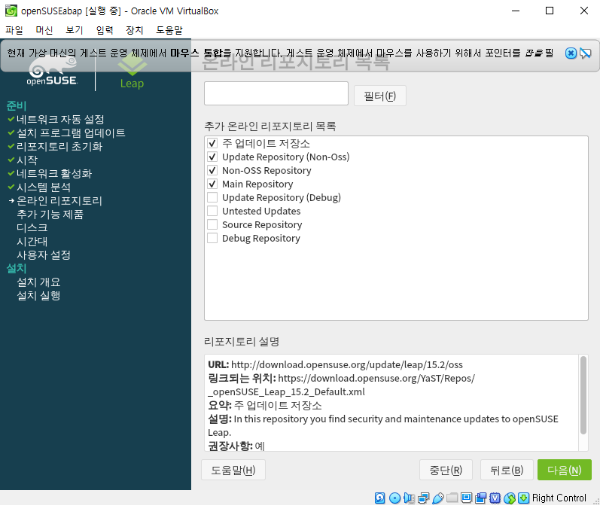Click the 추가 기능 제품 sidebar step

point(50,214)
